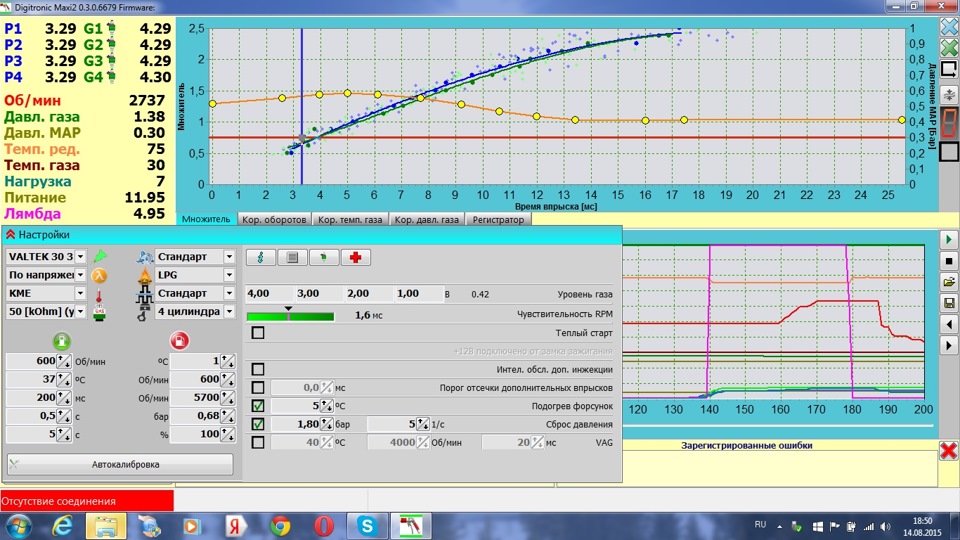
Task: Uncheck the Подогрев форсунок checkbox
Action: pyautogui.click(x=258, y=406)
